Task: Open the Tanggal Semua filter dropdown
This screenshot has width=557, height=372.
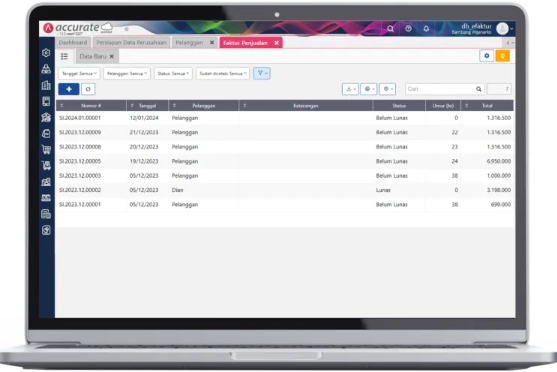Action: click(79, 74)
